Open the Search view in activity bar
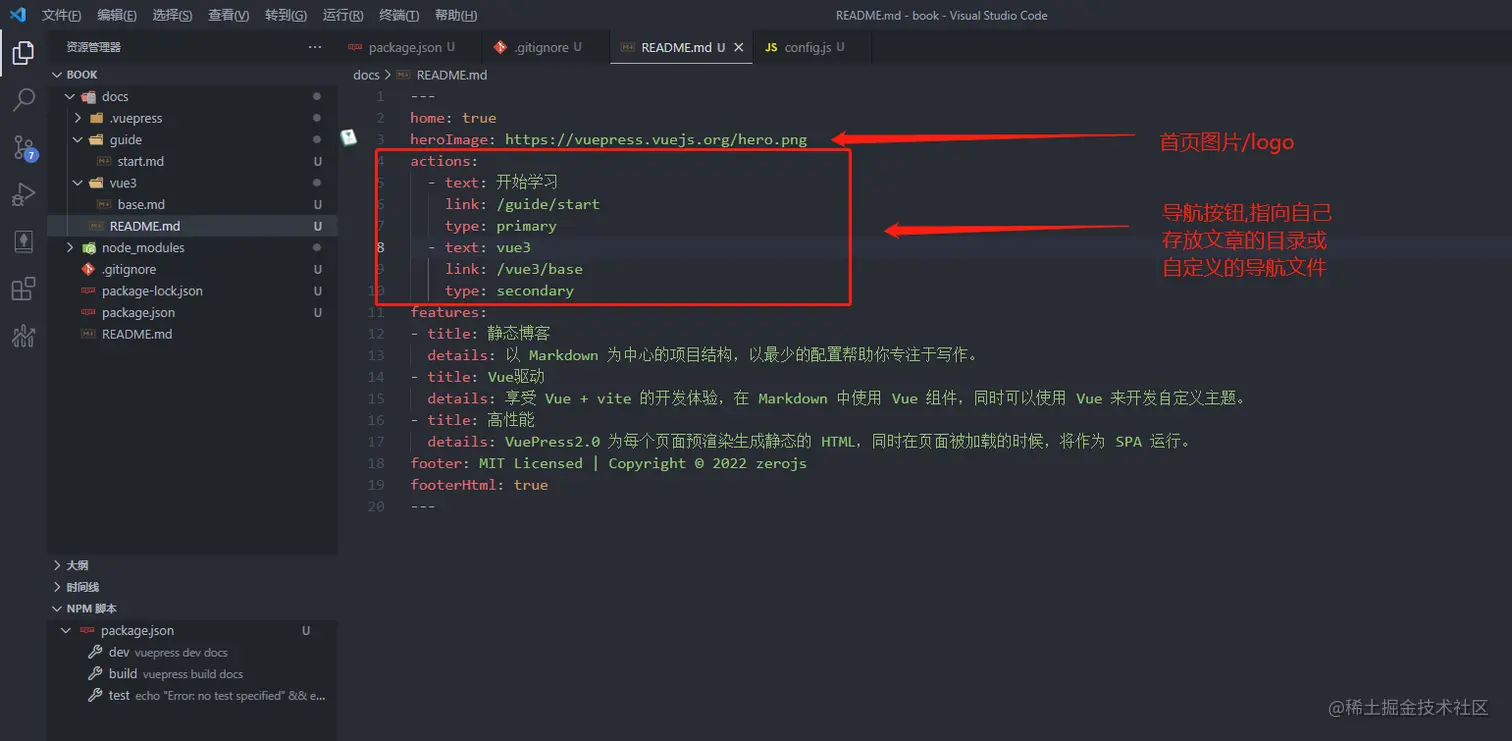Viewport: 1512px width, 741px height. coord(23,100)
